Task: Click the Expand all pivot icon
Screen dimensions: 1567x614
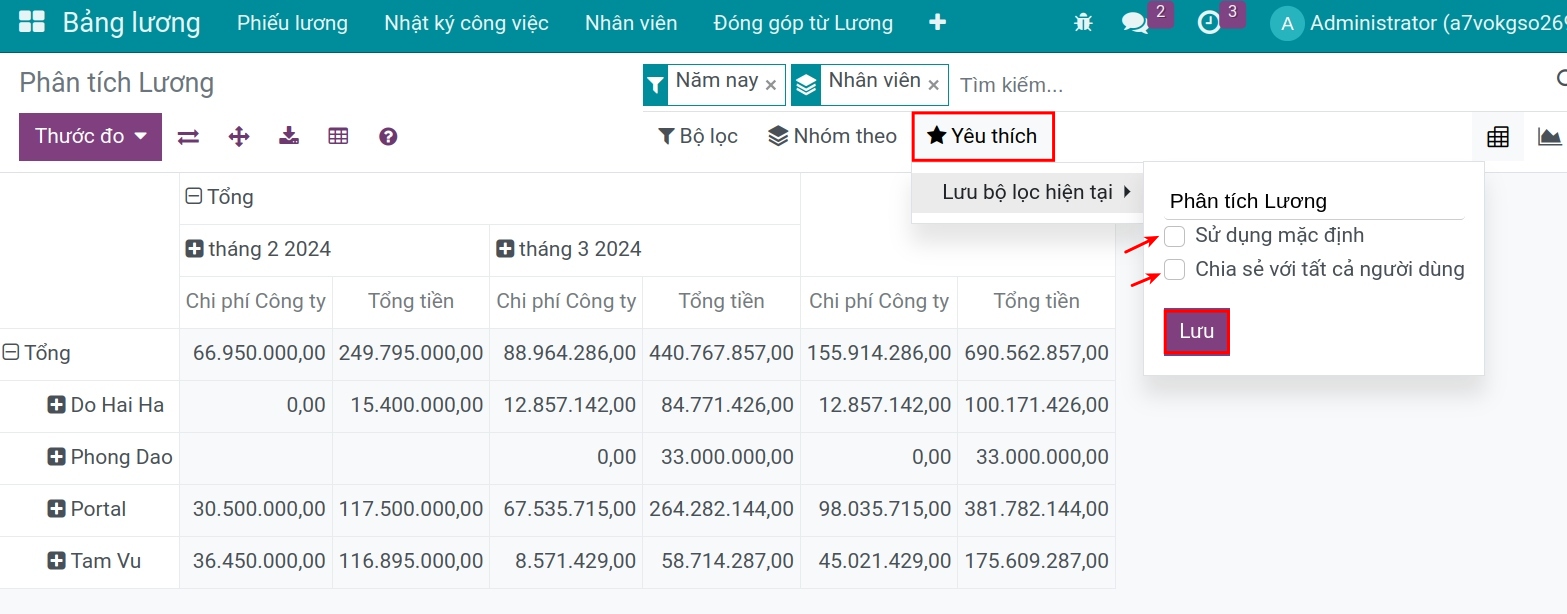Action: pos(238,136)
